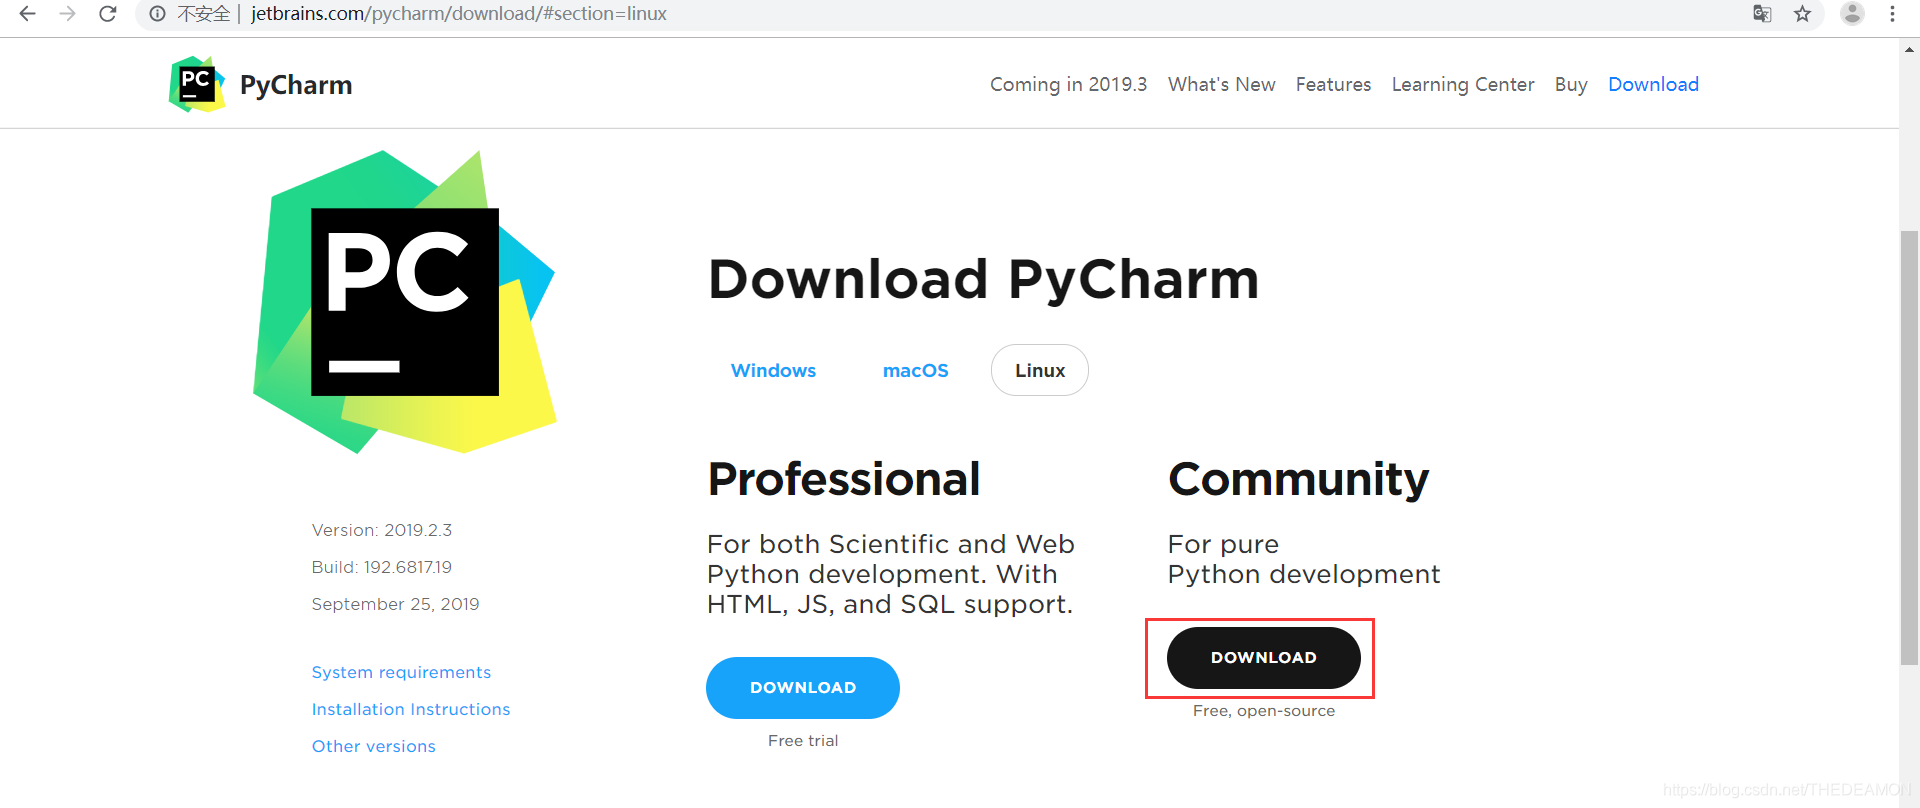Click the vertical scrollbar thumb
This screenshot has height=808, width=1920.
point(1909,447)
